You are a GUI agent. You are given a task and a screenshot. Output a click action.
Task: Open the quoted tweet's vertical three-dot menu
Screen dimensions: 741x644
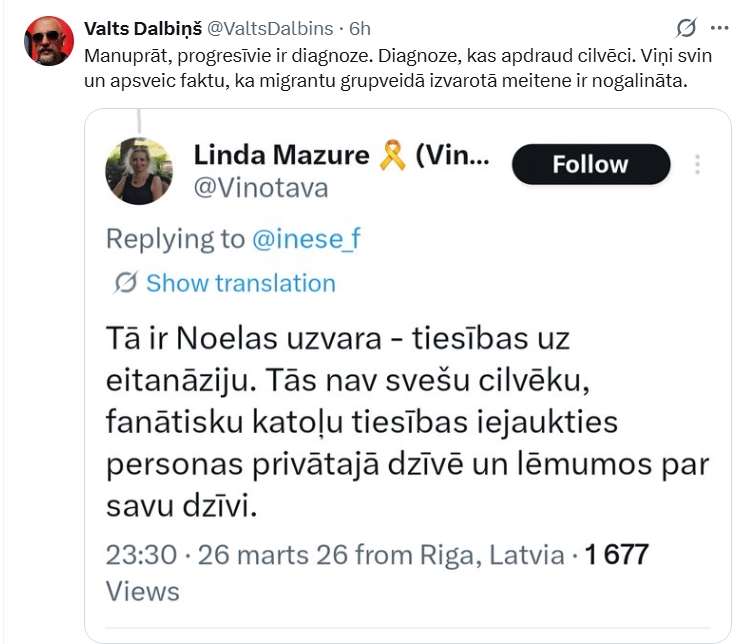697,165
